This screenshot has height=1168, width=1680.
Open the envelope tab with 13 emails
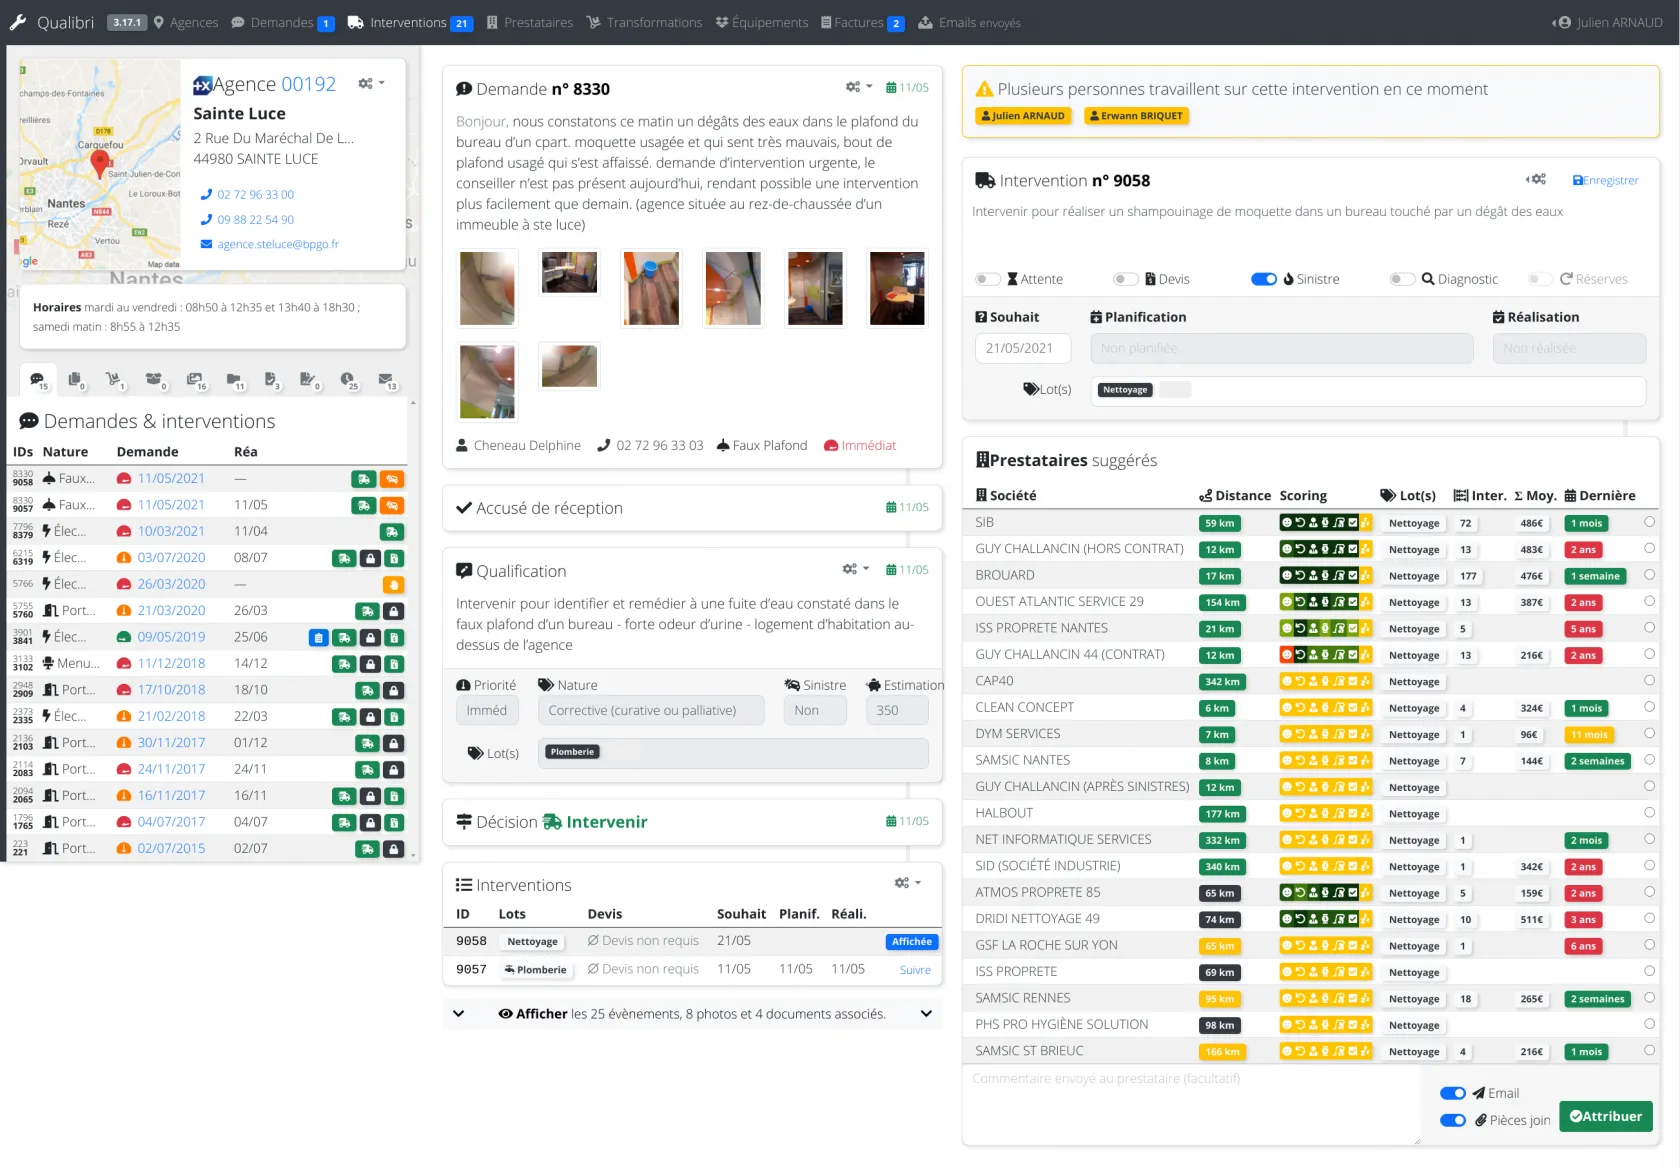(386, 380)
